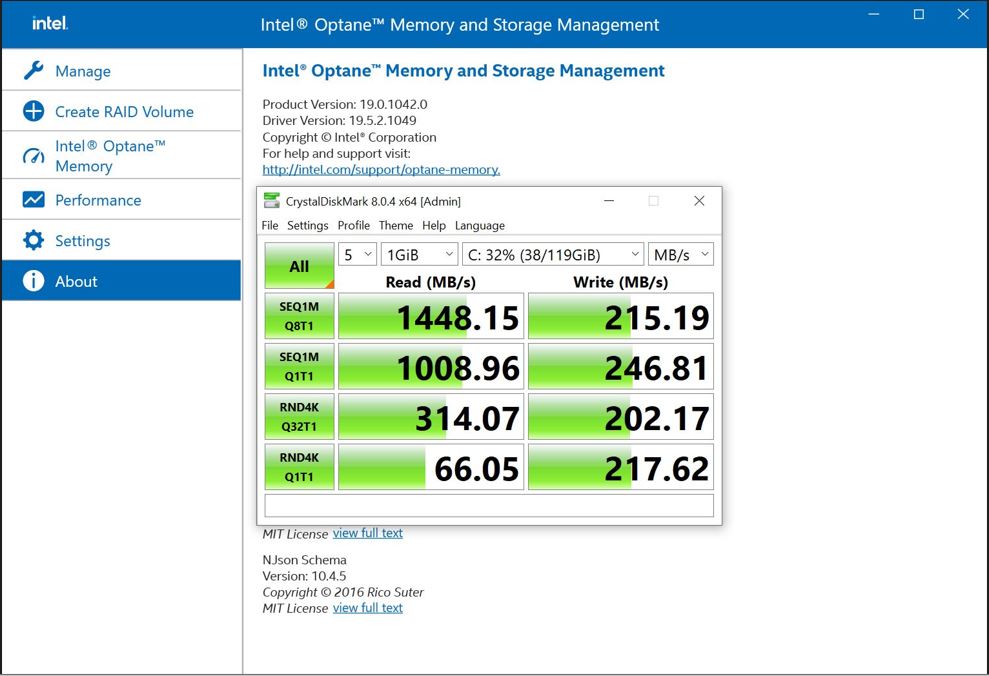The height and width of the screenshot is (676, 989).
Task: Open the Theme menu
Action: [x=396, y=225]
